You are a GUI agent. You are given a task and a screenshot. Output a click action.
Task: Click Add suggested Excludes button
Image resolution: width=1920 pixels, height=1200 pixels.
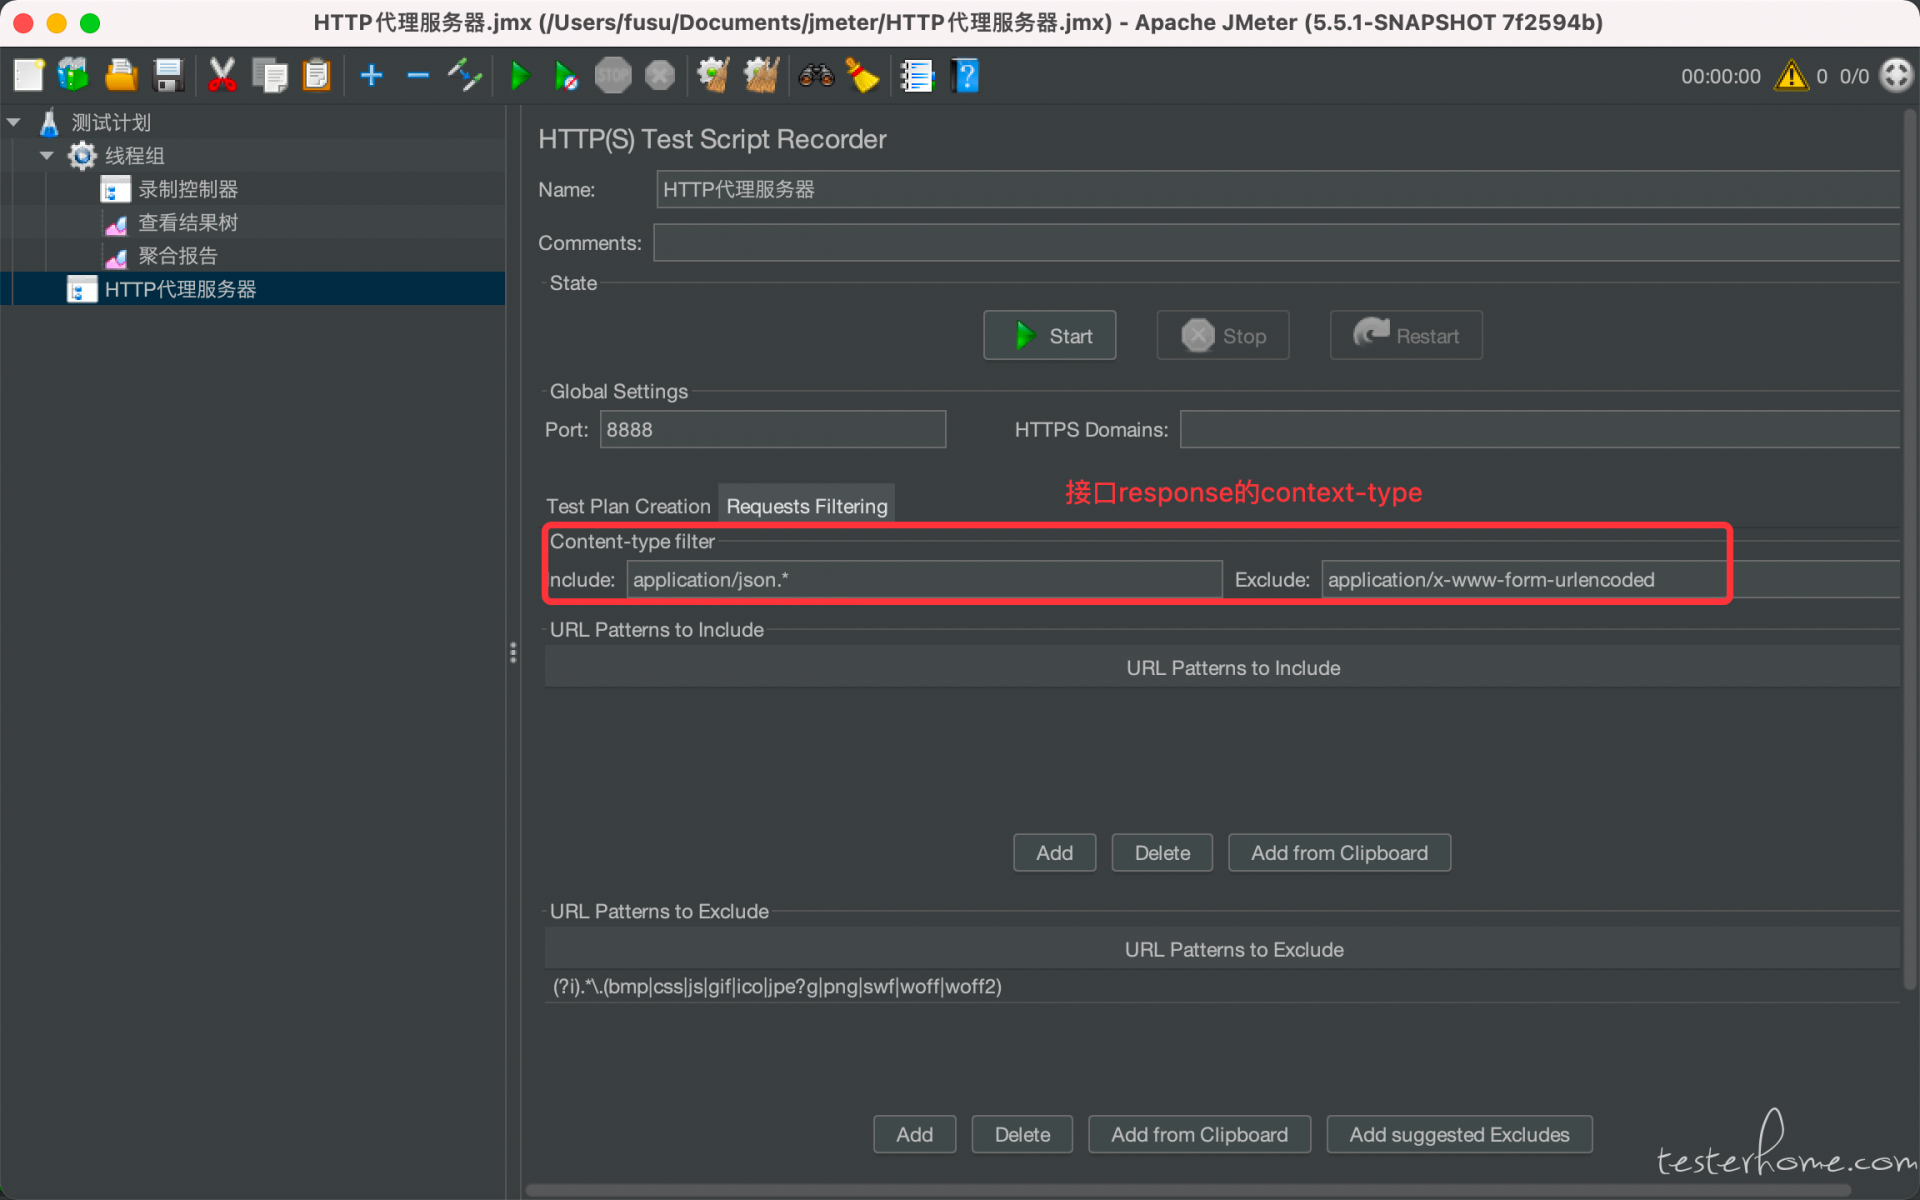click(x=1459, y=1135)
